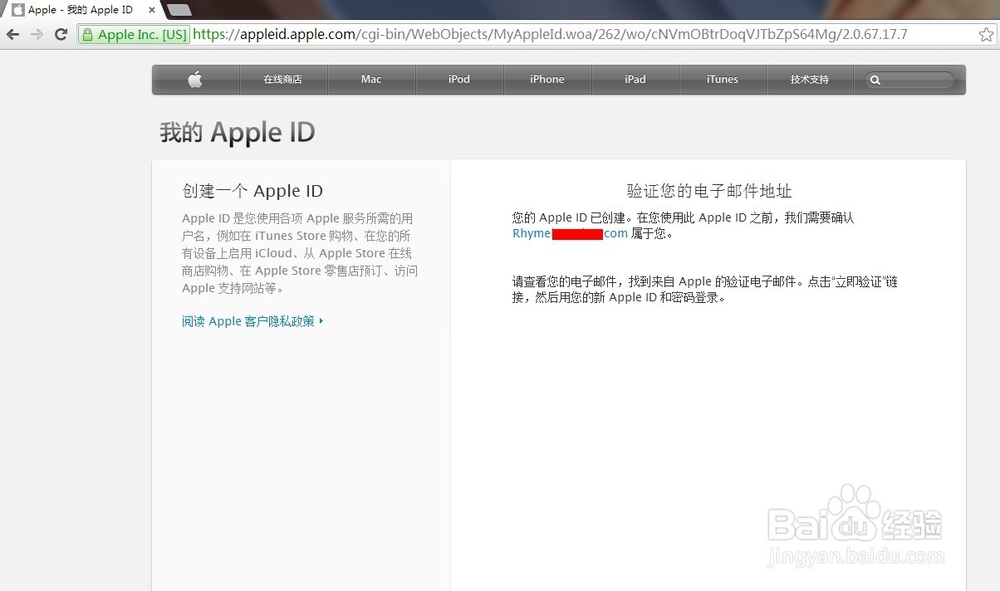Click the Apple logo in navigation bar

coord(195,79)
